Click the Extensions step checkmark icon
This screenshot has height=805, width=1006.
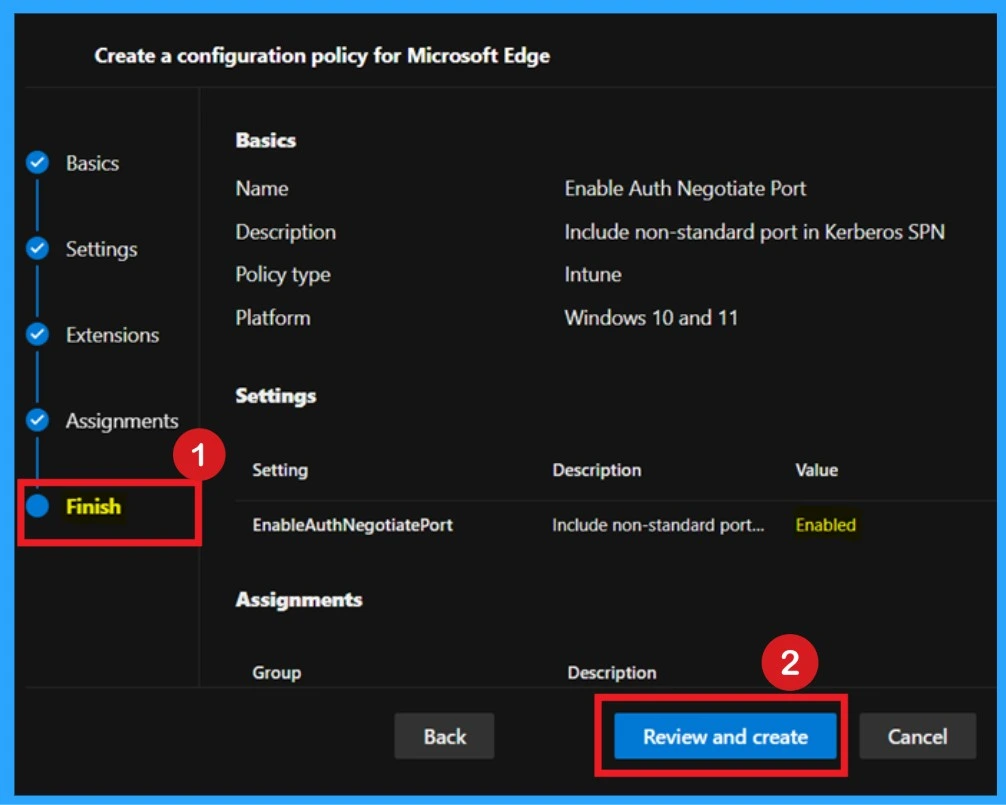pyautogui.click(x=37, y=334)
